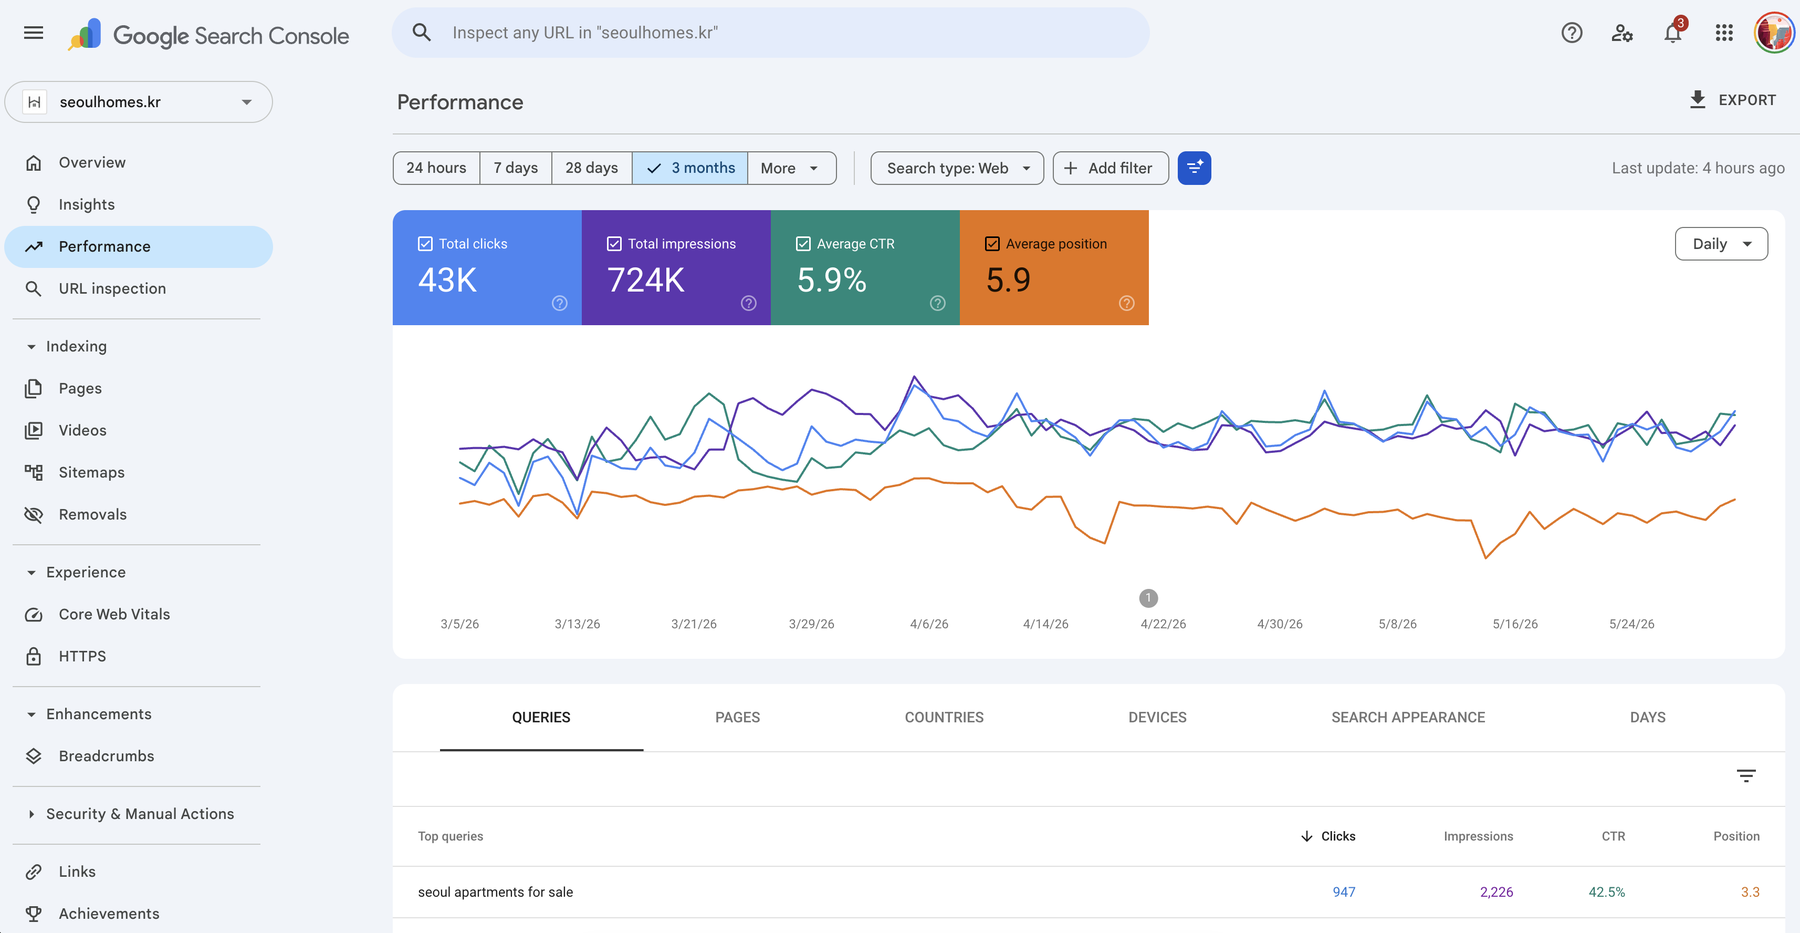Click the Removals crossed-eye icon
Screen dimensions: 1800x933
pyautogui.click(x=34, y=515)
